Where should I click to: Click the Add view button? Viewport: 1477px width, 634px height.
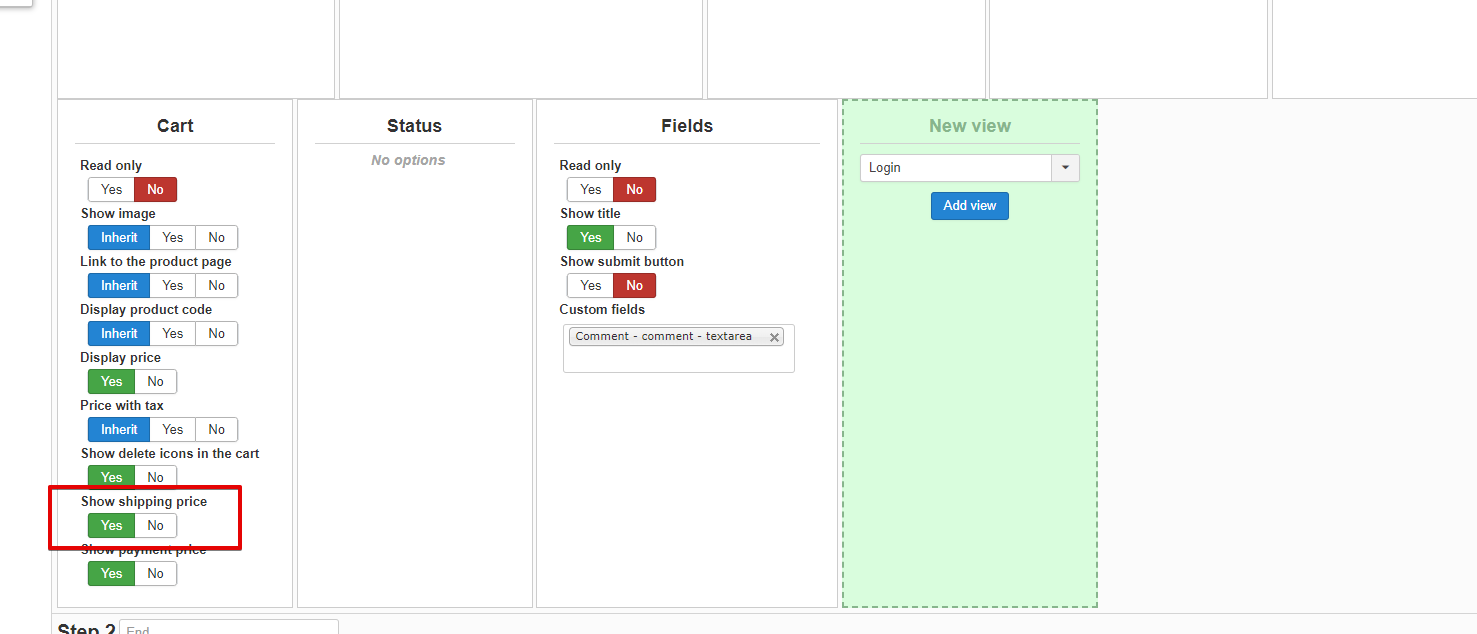(969, 206)
